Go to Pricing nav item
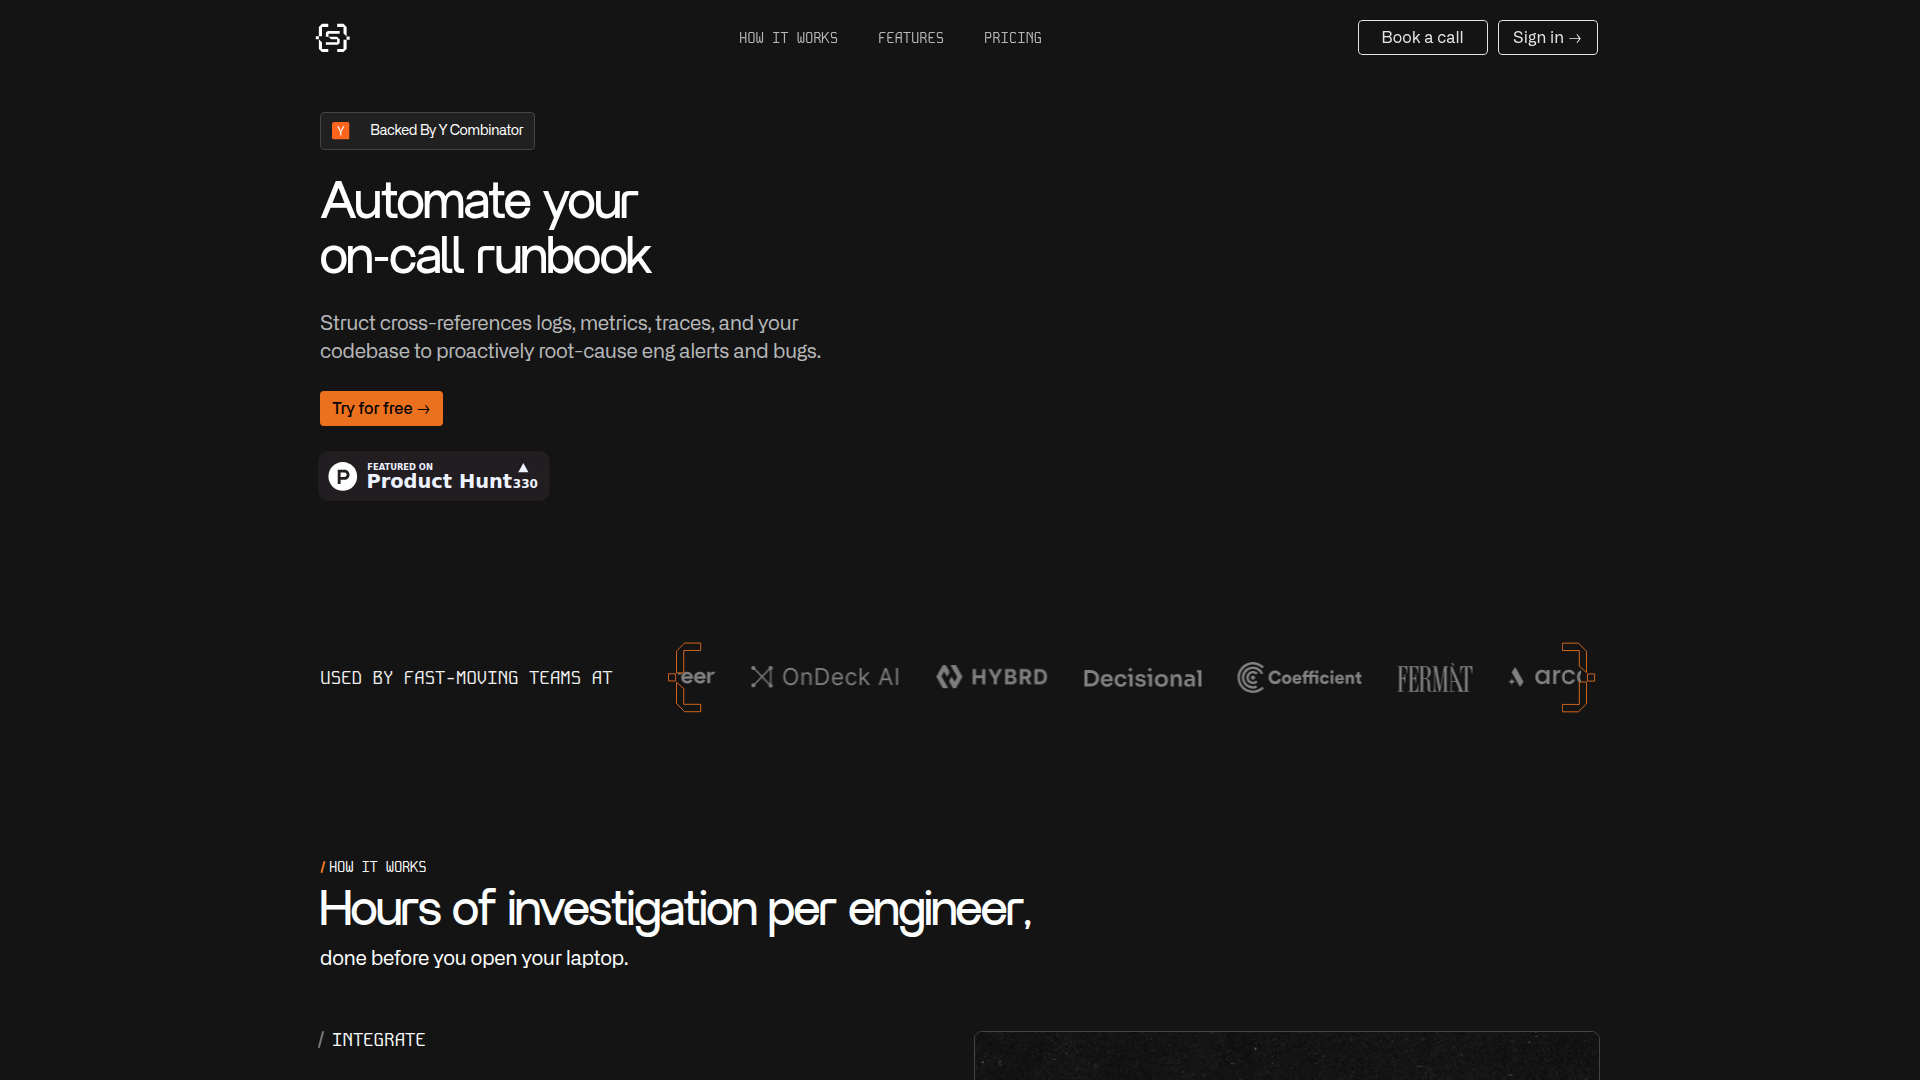 1012,38
